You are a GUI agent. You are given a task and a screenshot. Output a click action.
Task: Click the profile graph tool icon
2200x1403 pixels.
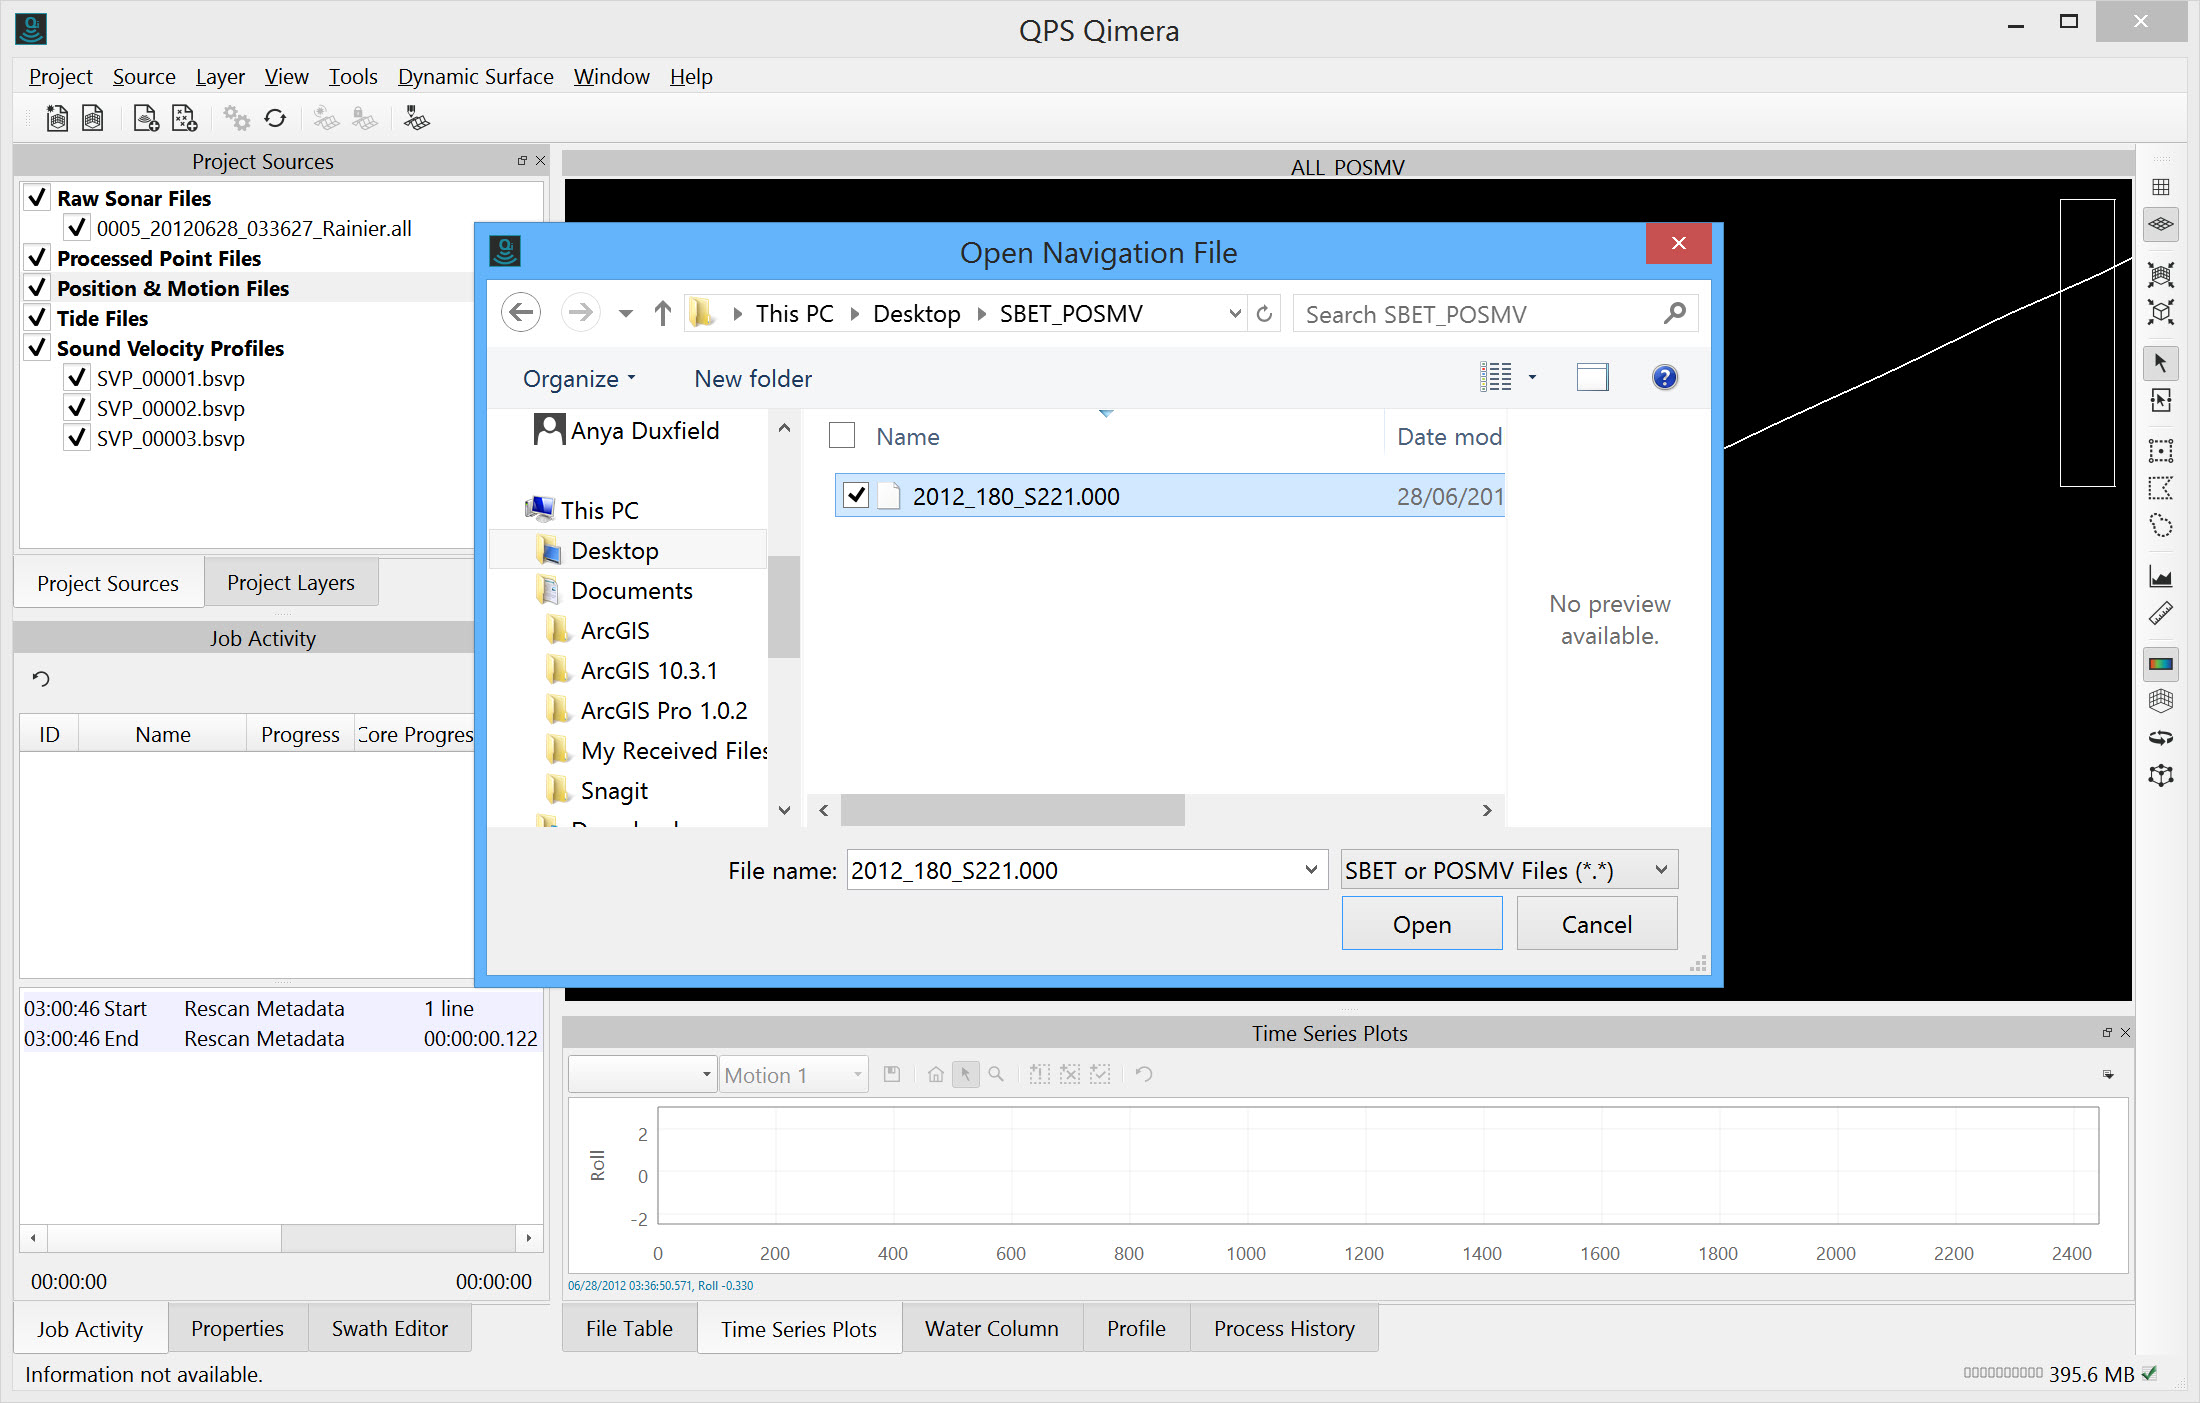click(x=2161, y=577)
